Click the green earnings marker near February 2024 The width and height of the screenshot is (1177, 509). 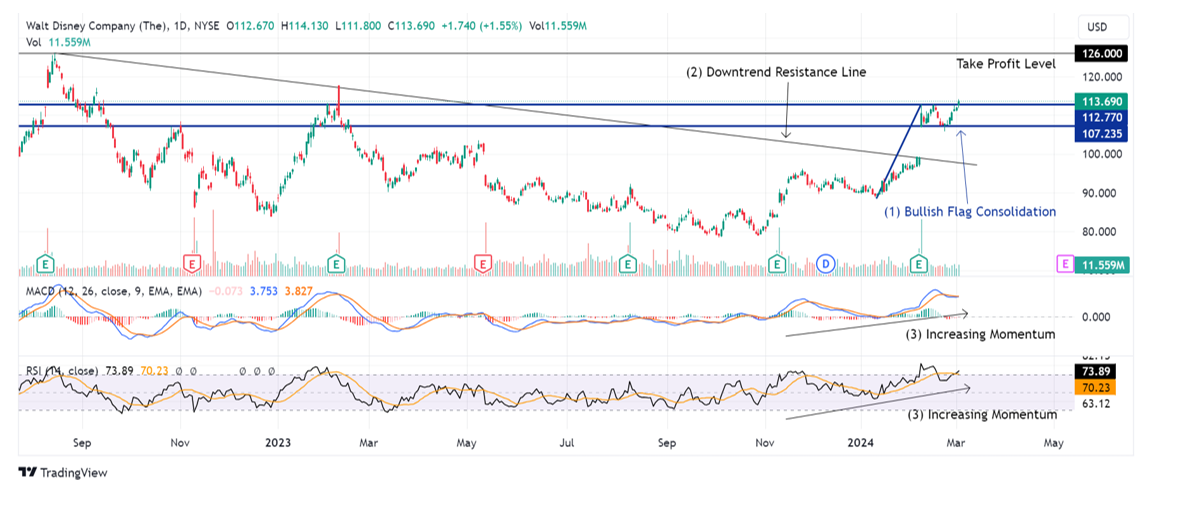(x=918, y=264)
